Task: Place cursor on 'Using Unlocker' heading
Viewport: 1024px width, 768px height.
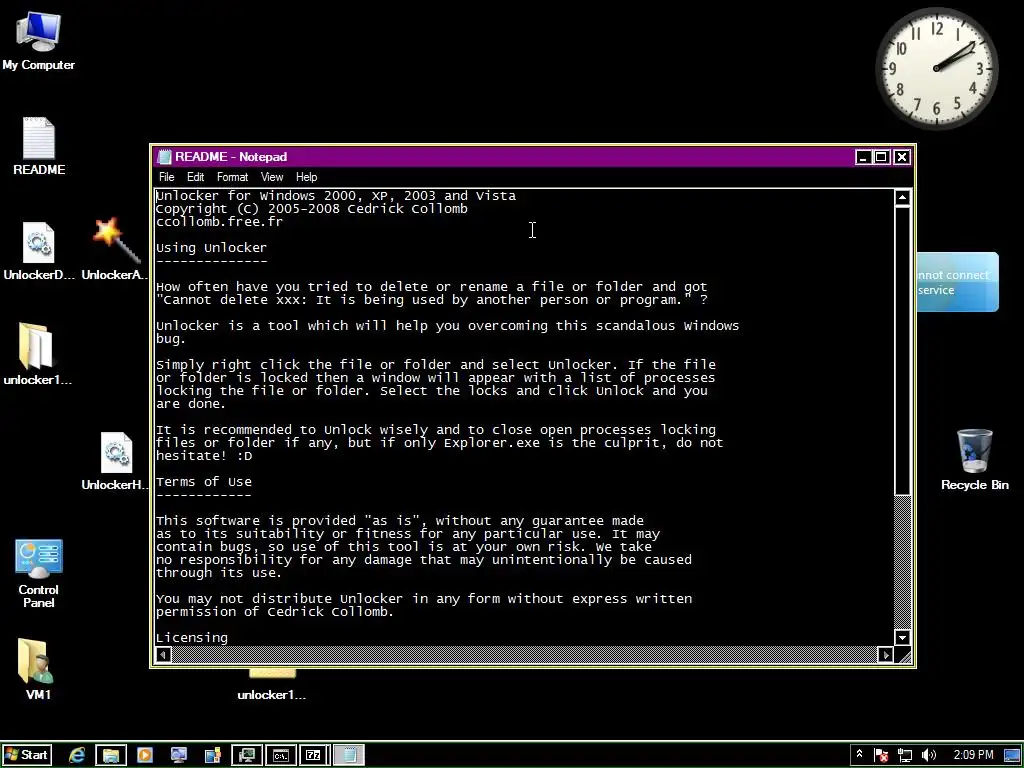Action: click(x=212, y=248)
